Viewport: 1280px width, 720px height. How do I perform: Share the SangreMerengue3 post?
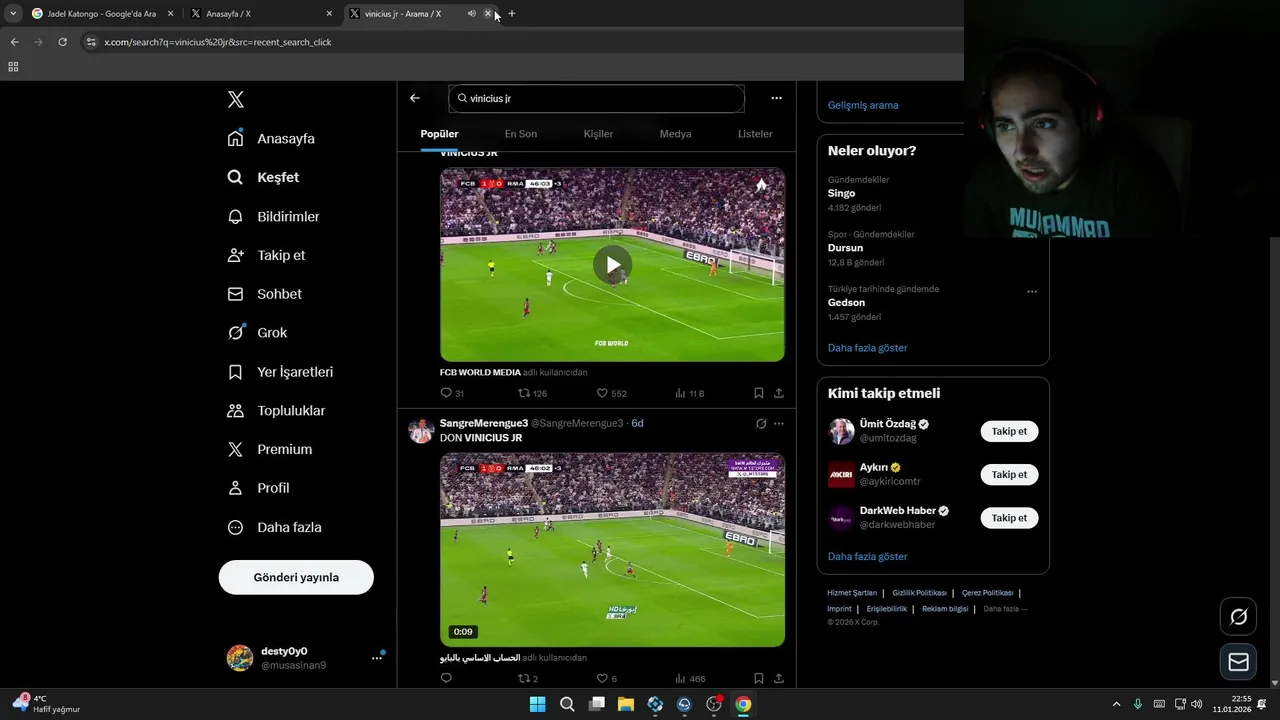pos(779,678)
